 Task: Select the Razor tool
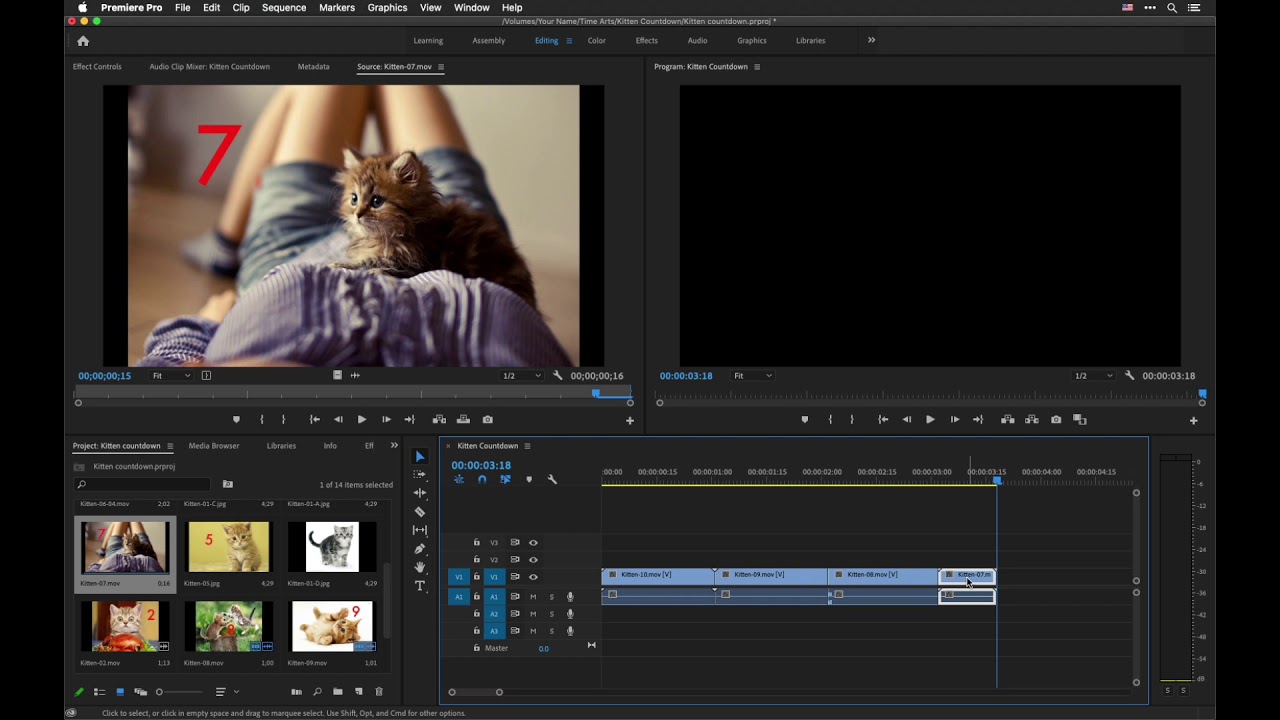point(420,511)
